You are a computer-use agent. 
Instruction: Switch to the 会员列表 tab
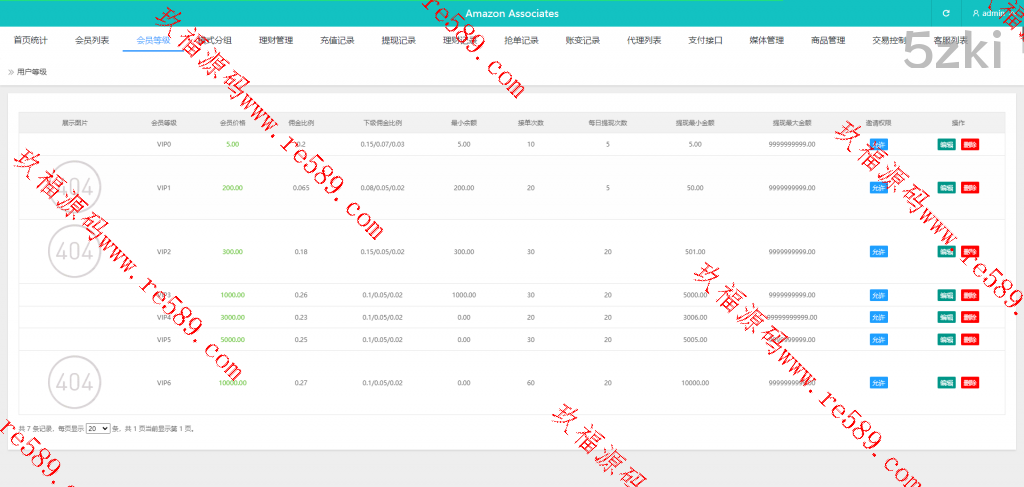(92, 41)
